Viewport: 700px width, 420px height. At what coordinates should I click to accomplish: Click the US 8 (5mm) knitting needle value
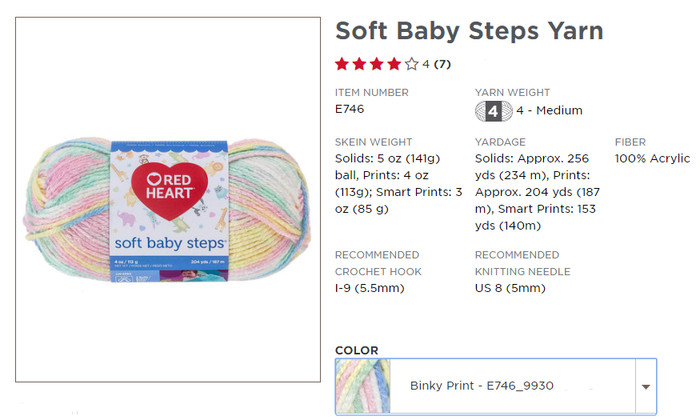click(x=510, y=288)
